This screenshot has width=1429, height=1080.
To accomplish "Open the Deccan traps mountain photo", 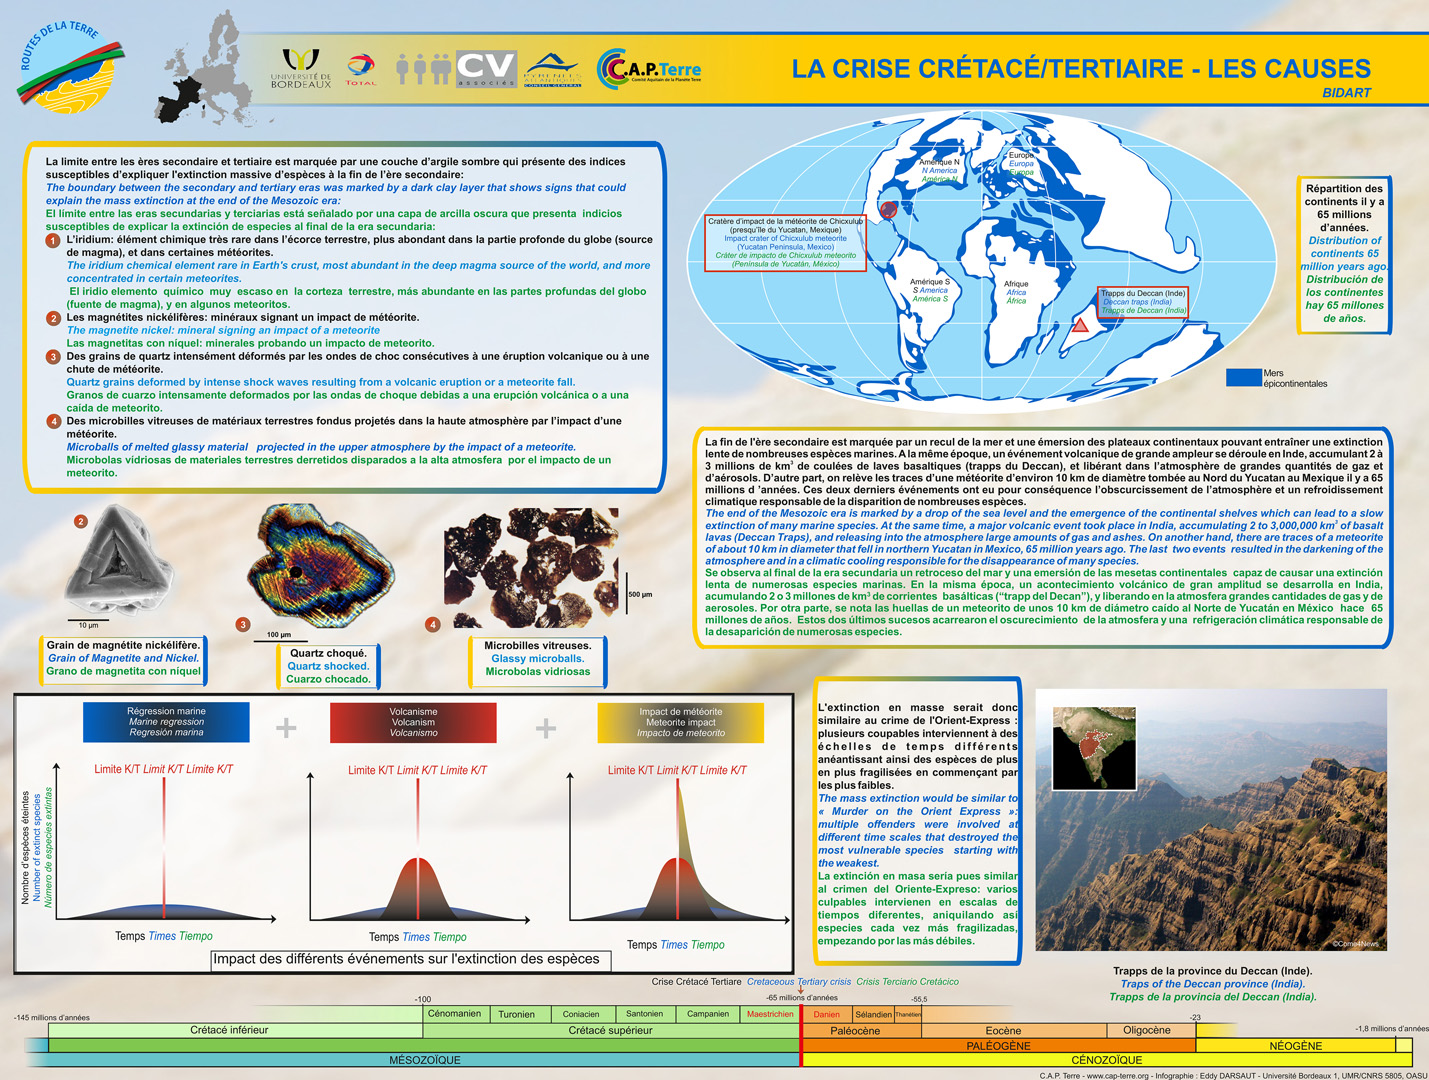I will (1211, 820).
